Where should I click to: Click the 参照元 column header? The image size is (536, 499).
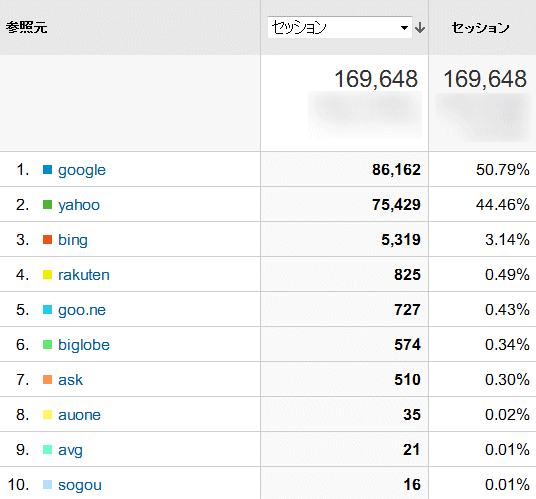tap(26, 27)
